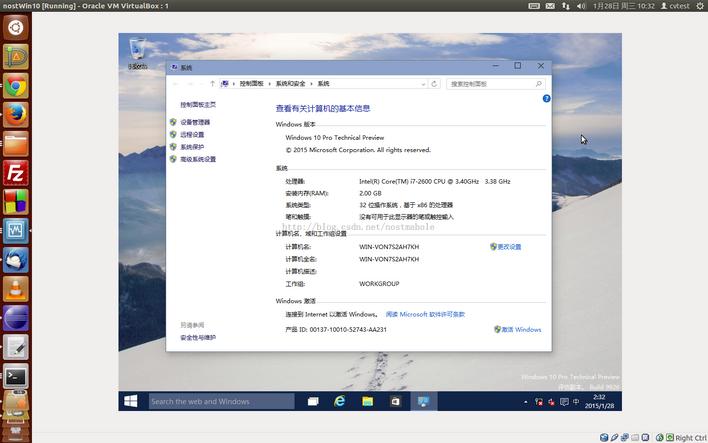
Task: Open the help question mark icon
Action: pyautogui.click(x=546, y=98)
